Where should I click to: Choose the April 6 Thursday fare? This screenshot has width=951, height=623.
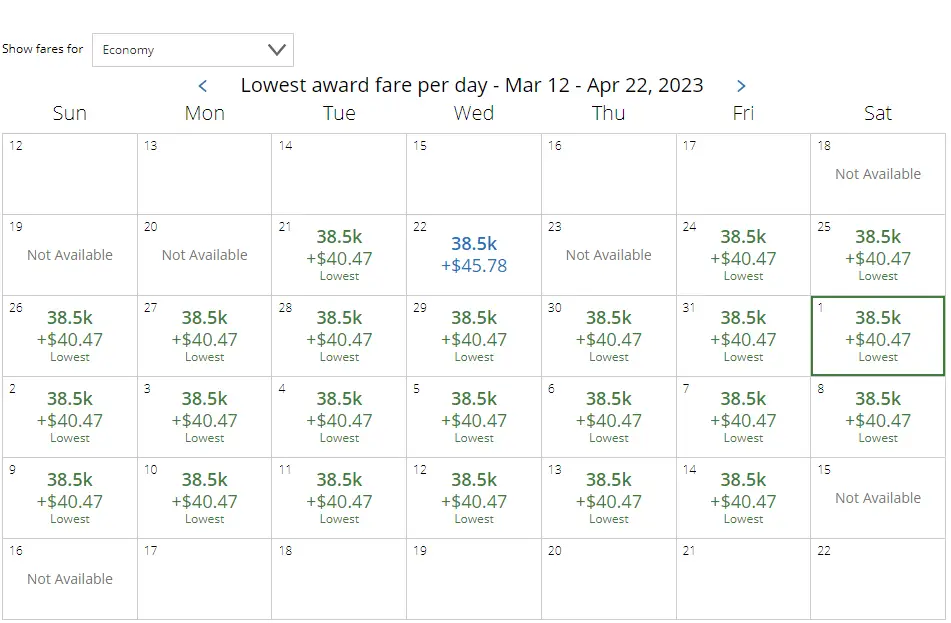608,417
